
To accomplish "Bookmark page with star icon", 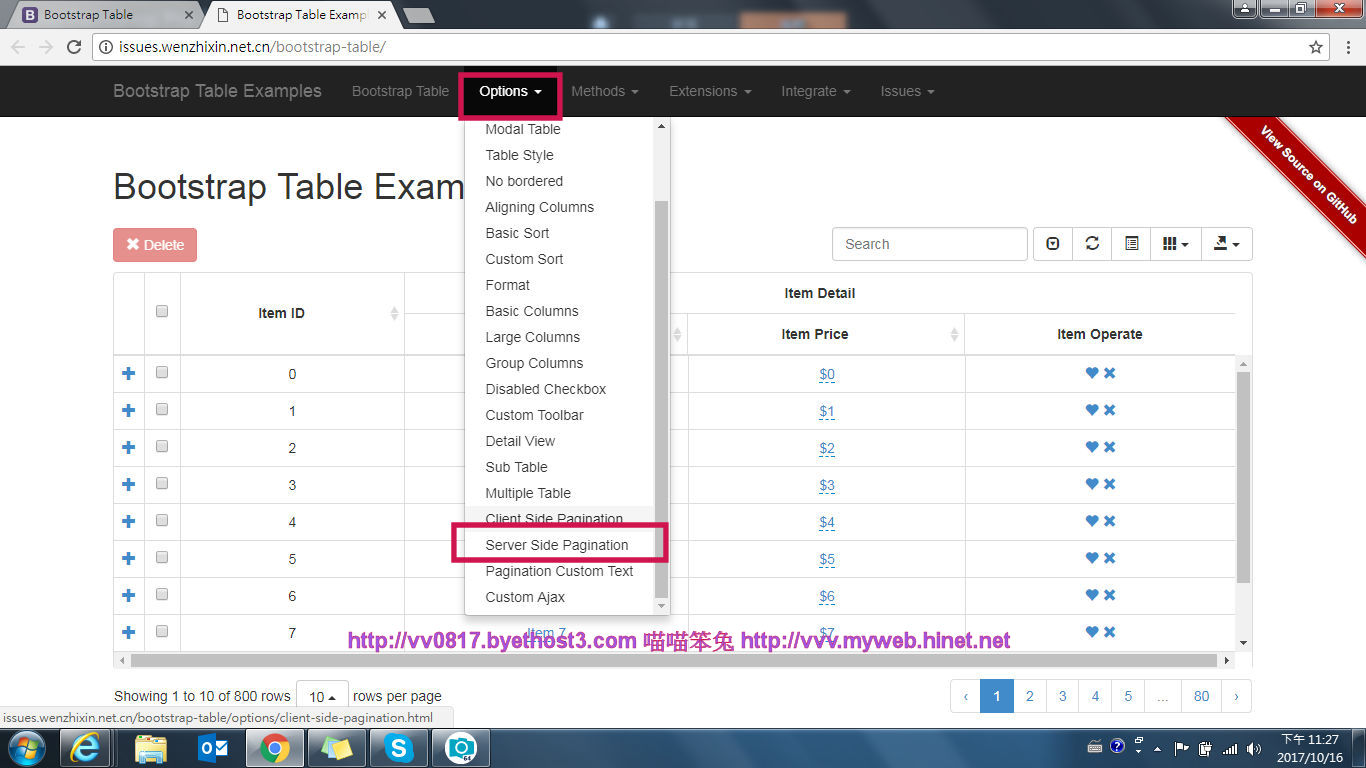I will [1316, 47].
